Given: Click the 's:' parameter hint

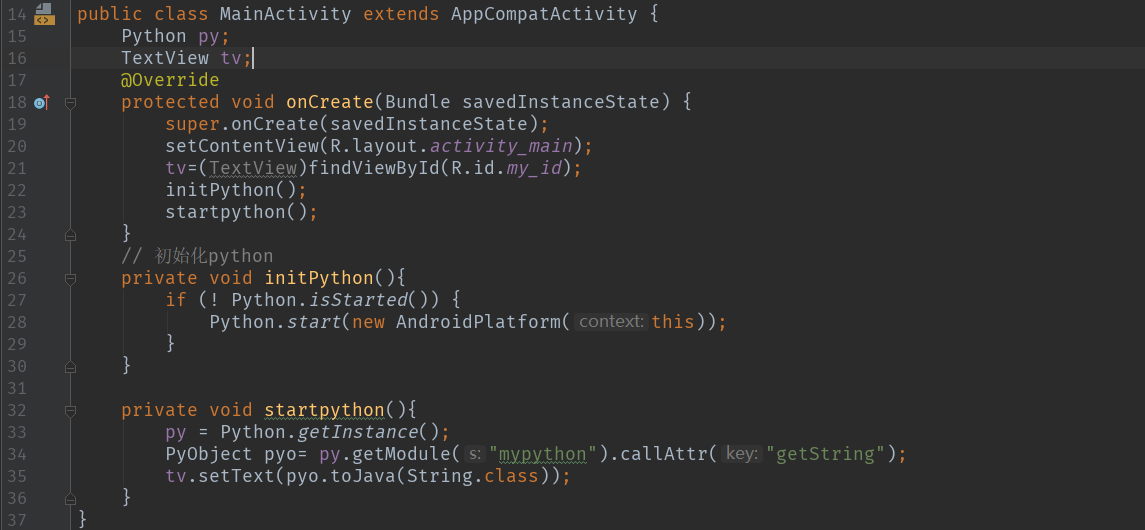Looking at the screenshot, I should (x=474, y=454).
